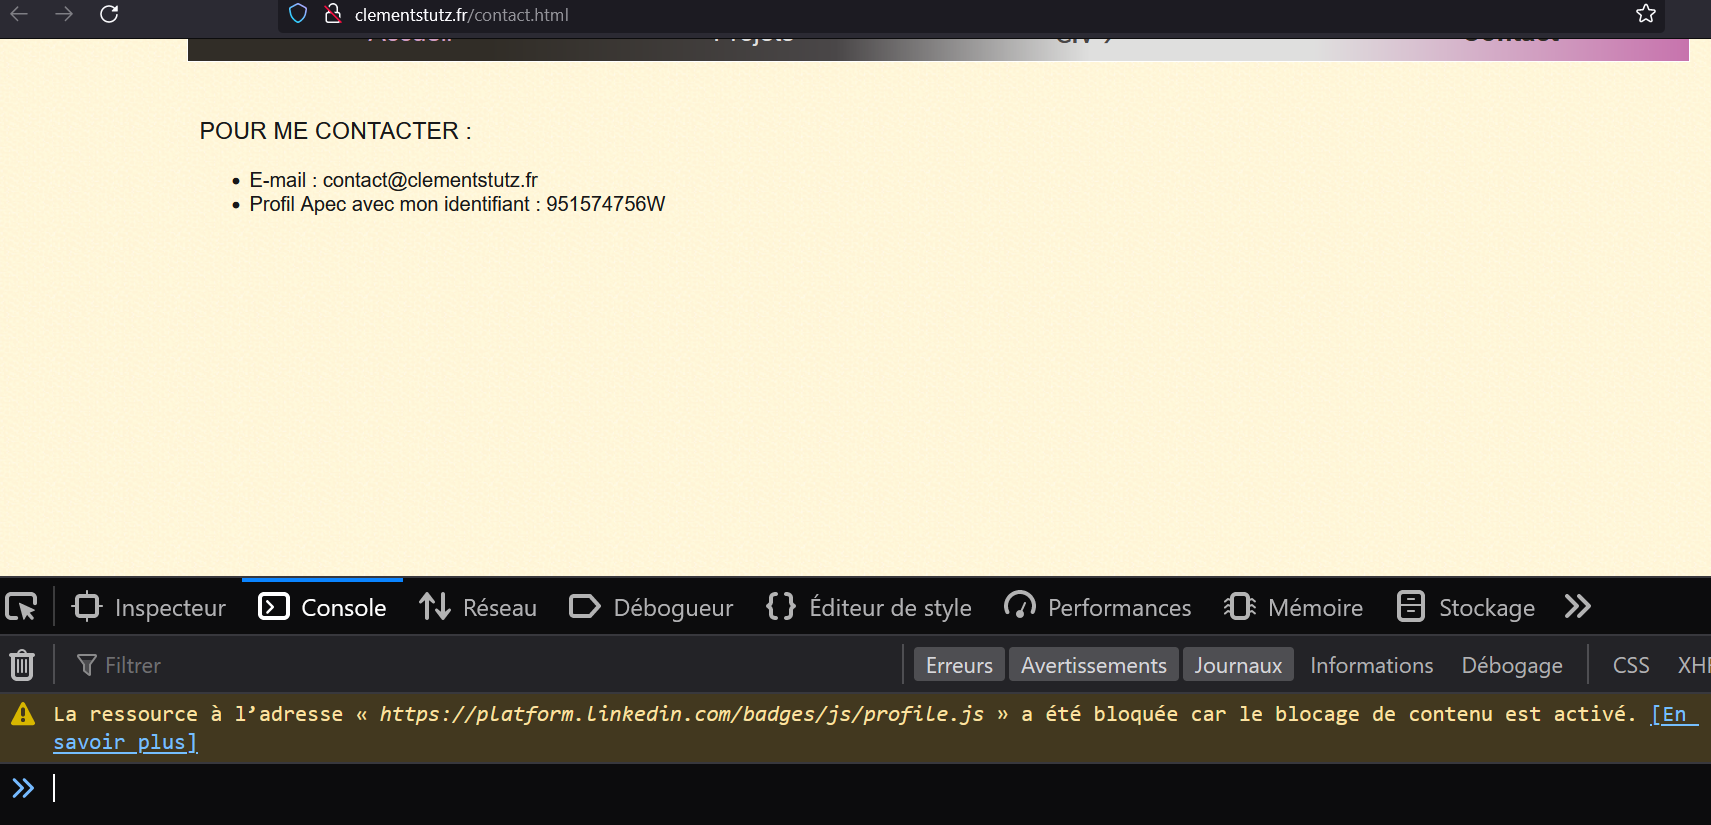The image size is (1711, 825).
Task: Open the Inspecteur tab
Action: click(149, 607)
